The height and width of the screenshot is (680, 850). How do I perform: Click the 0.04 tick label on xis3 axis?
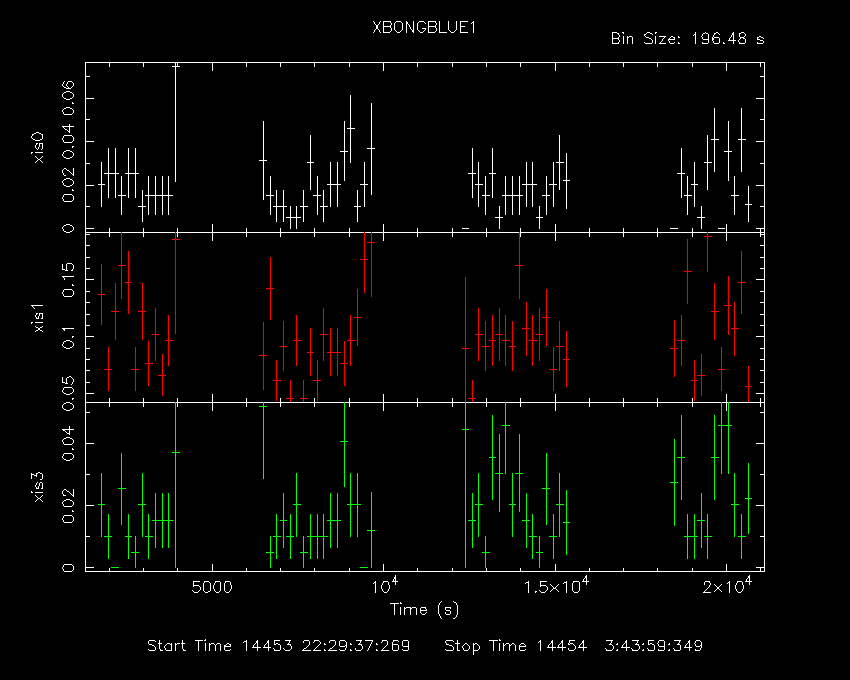point(69,443)
